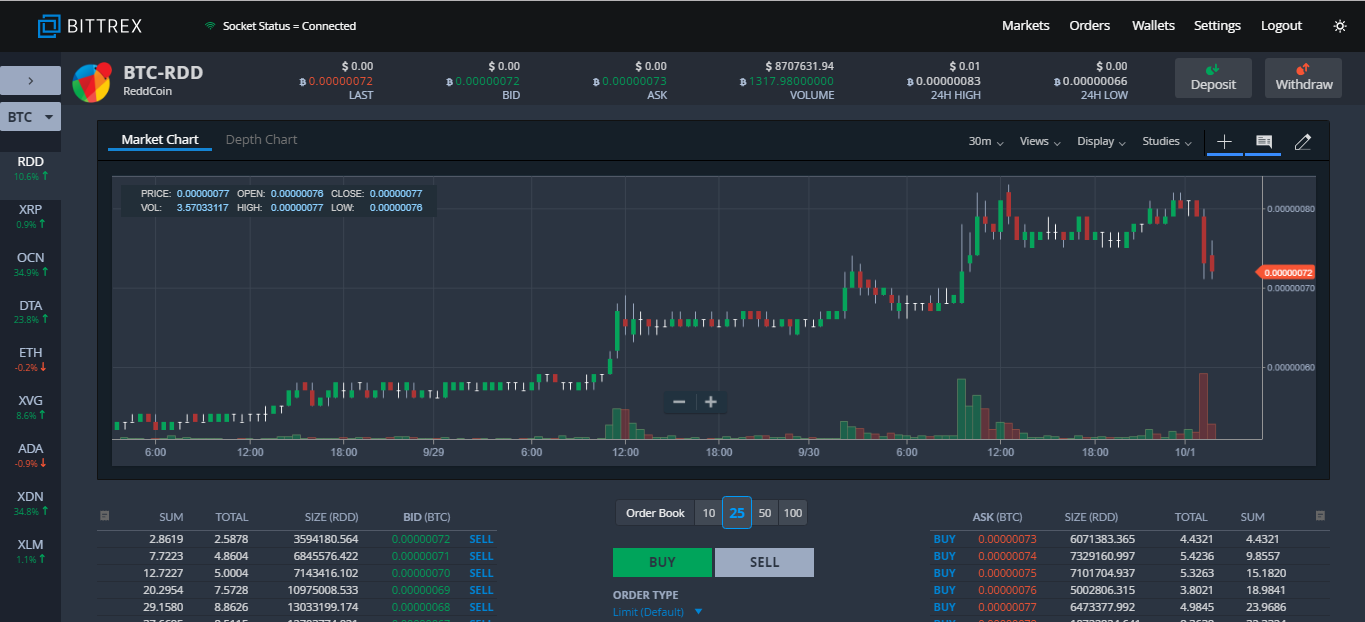
Task: Click the bid table settings icon
Action: (104, 516)
